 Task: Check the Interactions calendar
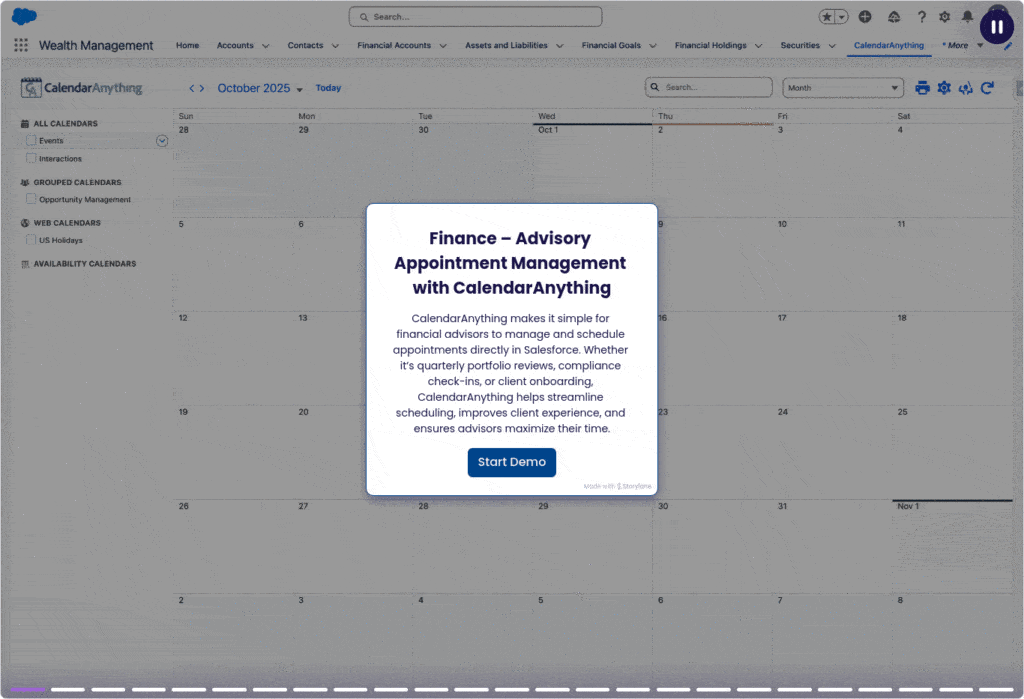coord(31,158)
